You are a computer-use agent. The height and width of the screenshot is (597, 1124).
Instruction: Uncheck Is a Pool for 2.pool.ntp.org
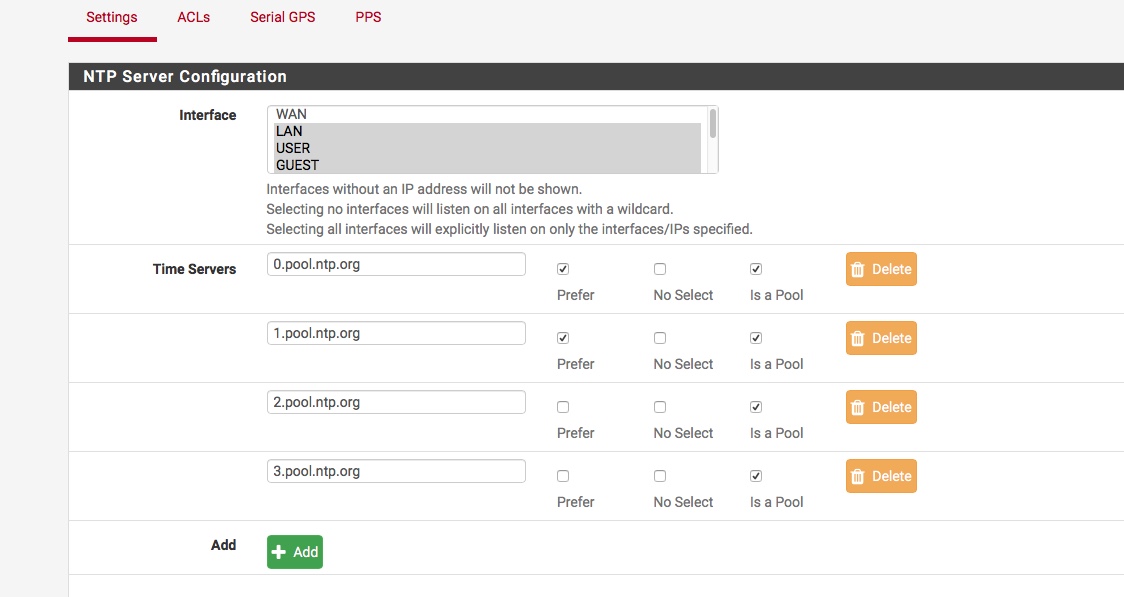tap(756, 407)
